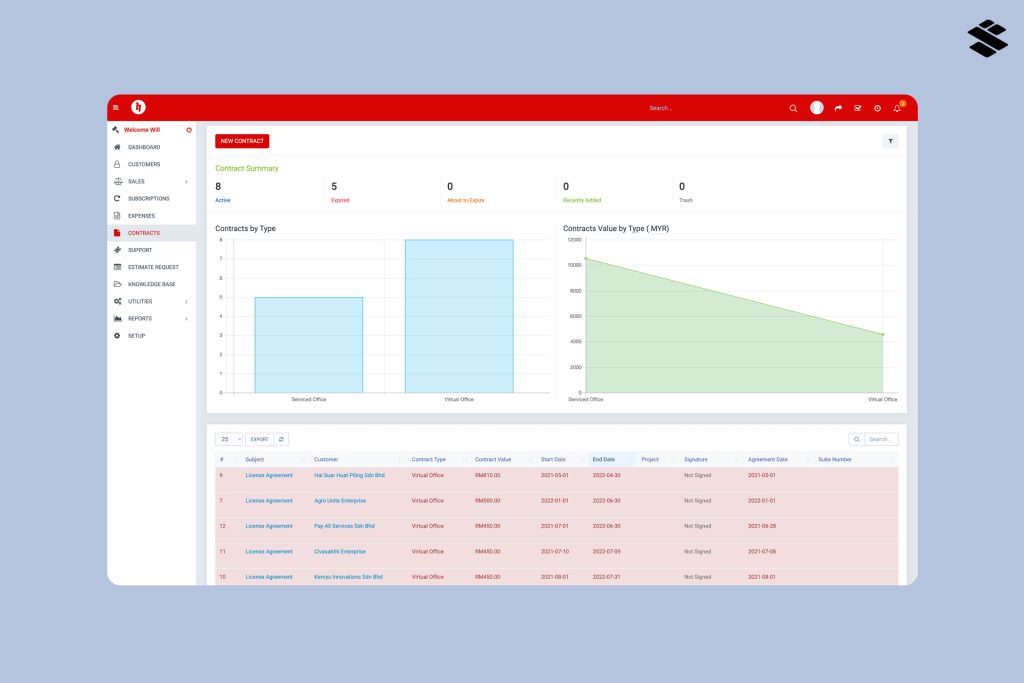Toggle the sidebar hamburger menu icon
This screenshot has width=1024, height=683.
coord(116,108)
